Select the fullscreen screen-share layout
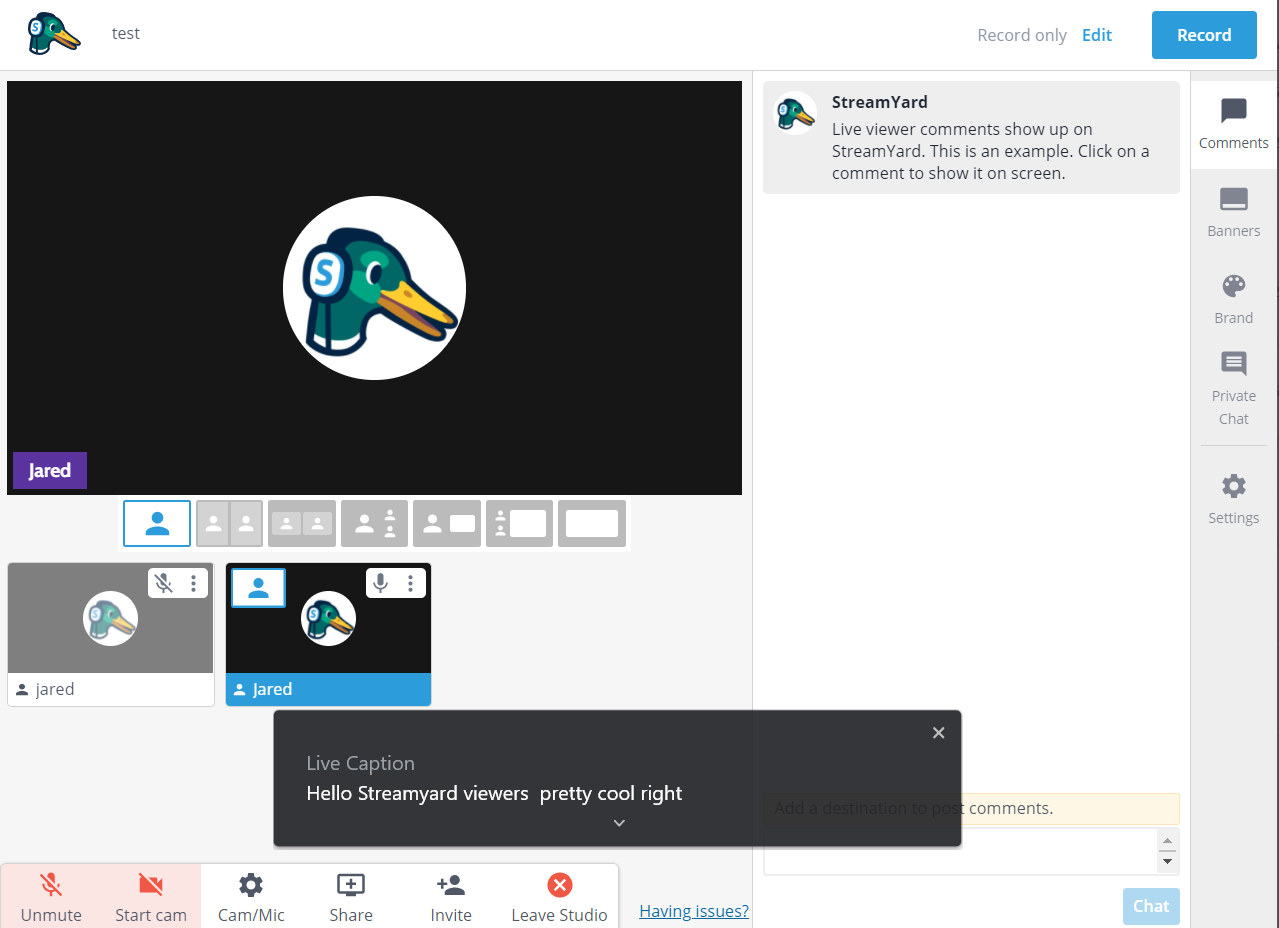The image size is (1279, 928). [x=592, y=523]
